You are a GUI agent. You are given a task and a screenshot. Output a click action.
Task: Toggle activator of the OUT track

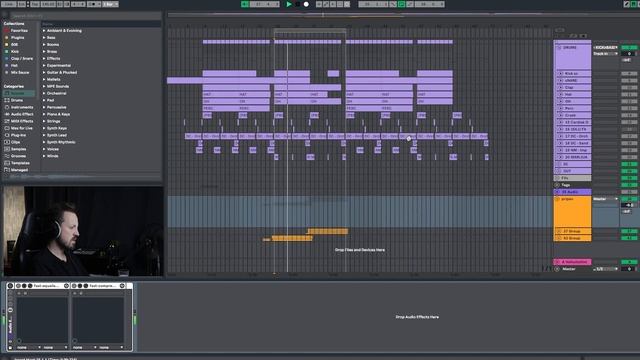pyautogui.click(x=629, y=171)
